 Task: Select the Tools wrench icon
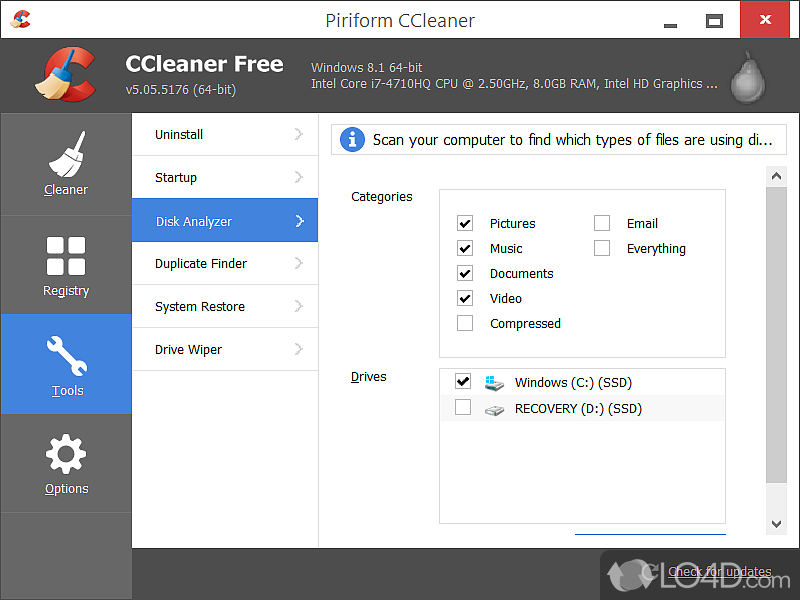67,356
